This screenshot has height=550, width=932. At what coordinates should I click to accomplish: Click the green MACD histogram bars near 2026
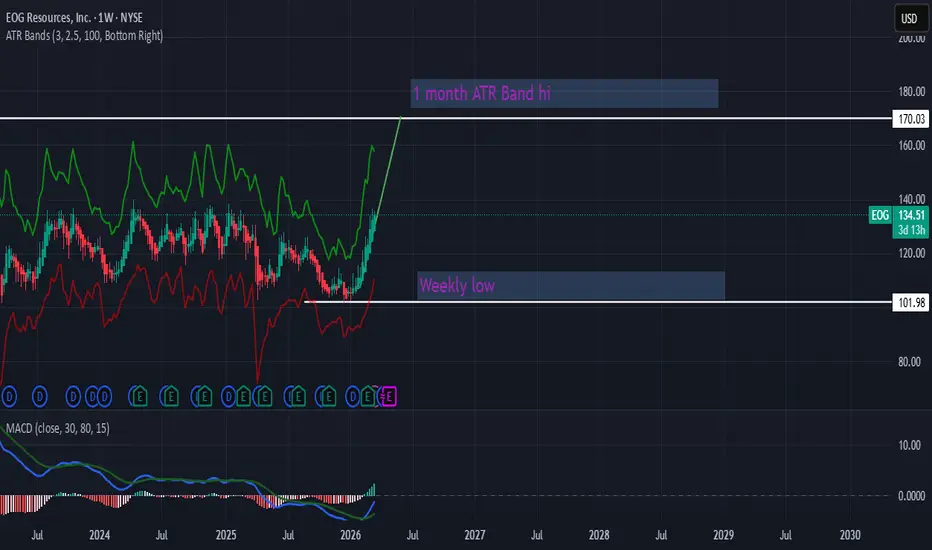[x=370, y=490]
